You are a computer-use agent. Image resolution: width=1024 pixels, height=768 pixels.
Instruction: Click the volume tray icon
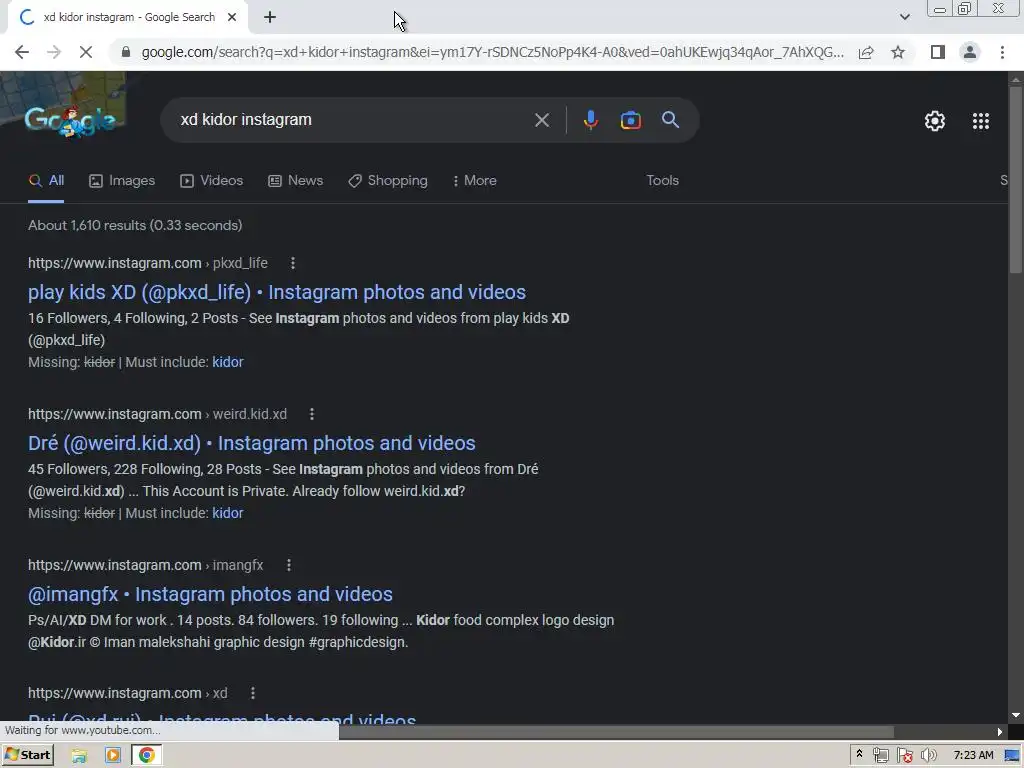tap(928, 756)
